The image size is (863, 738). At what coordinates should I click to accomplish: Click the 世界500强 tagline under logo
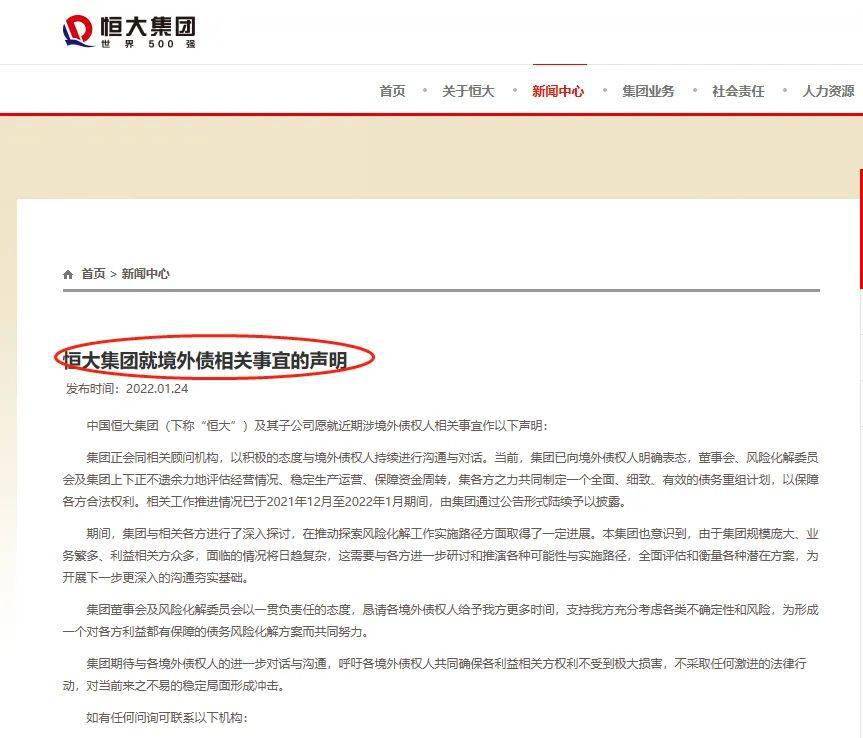[x=148, y=44]
